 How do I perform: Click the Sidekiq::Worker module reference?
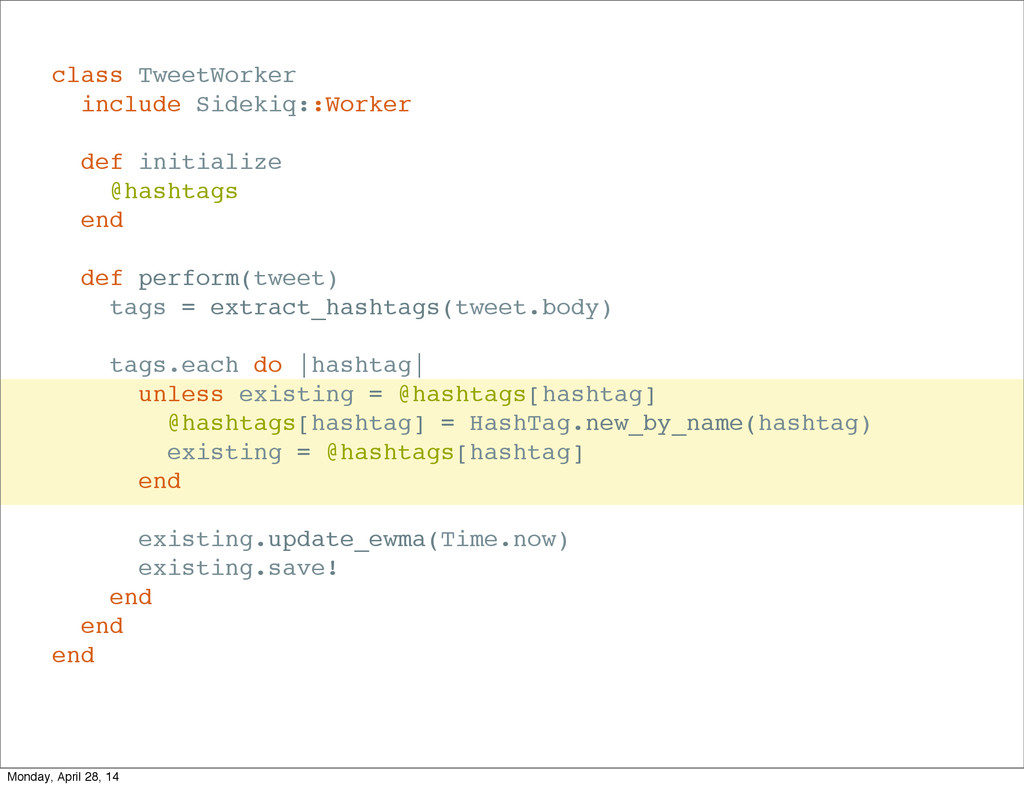click(303, 104)
